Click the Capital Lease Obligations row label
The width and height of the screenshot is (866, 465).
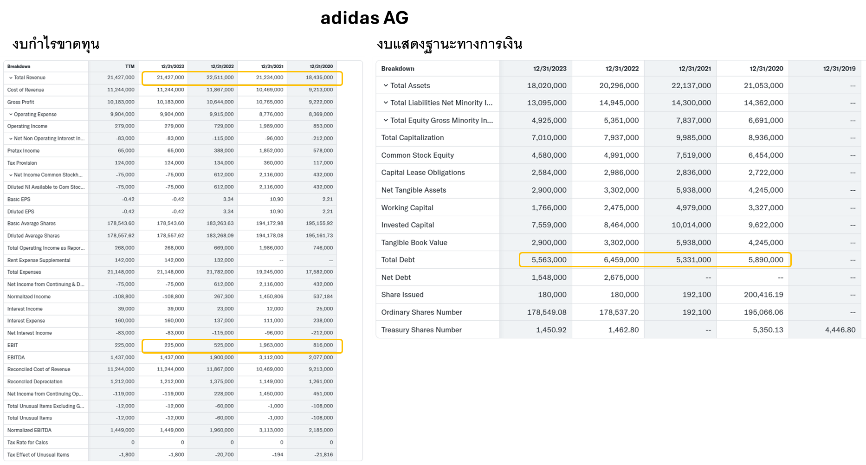(x=423, y=172)
